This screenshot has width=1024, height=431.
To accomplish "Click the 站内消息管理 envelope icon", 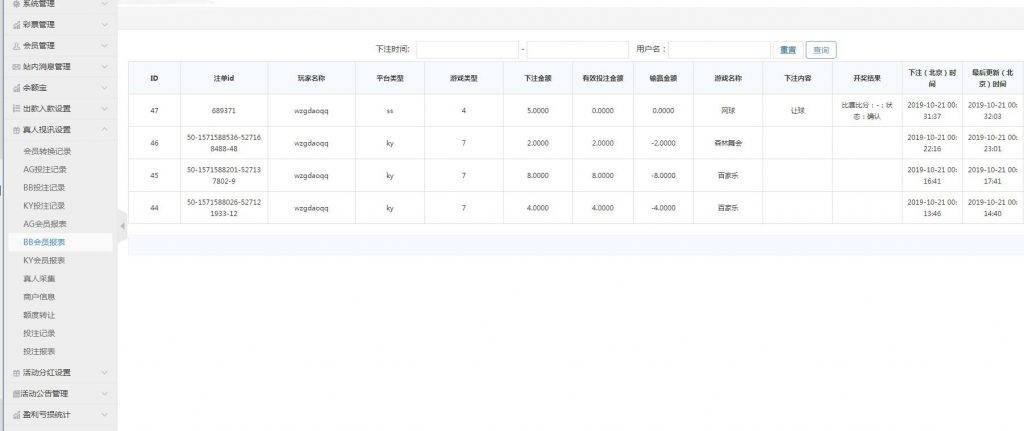I will 16,66.
